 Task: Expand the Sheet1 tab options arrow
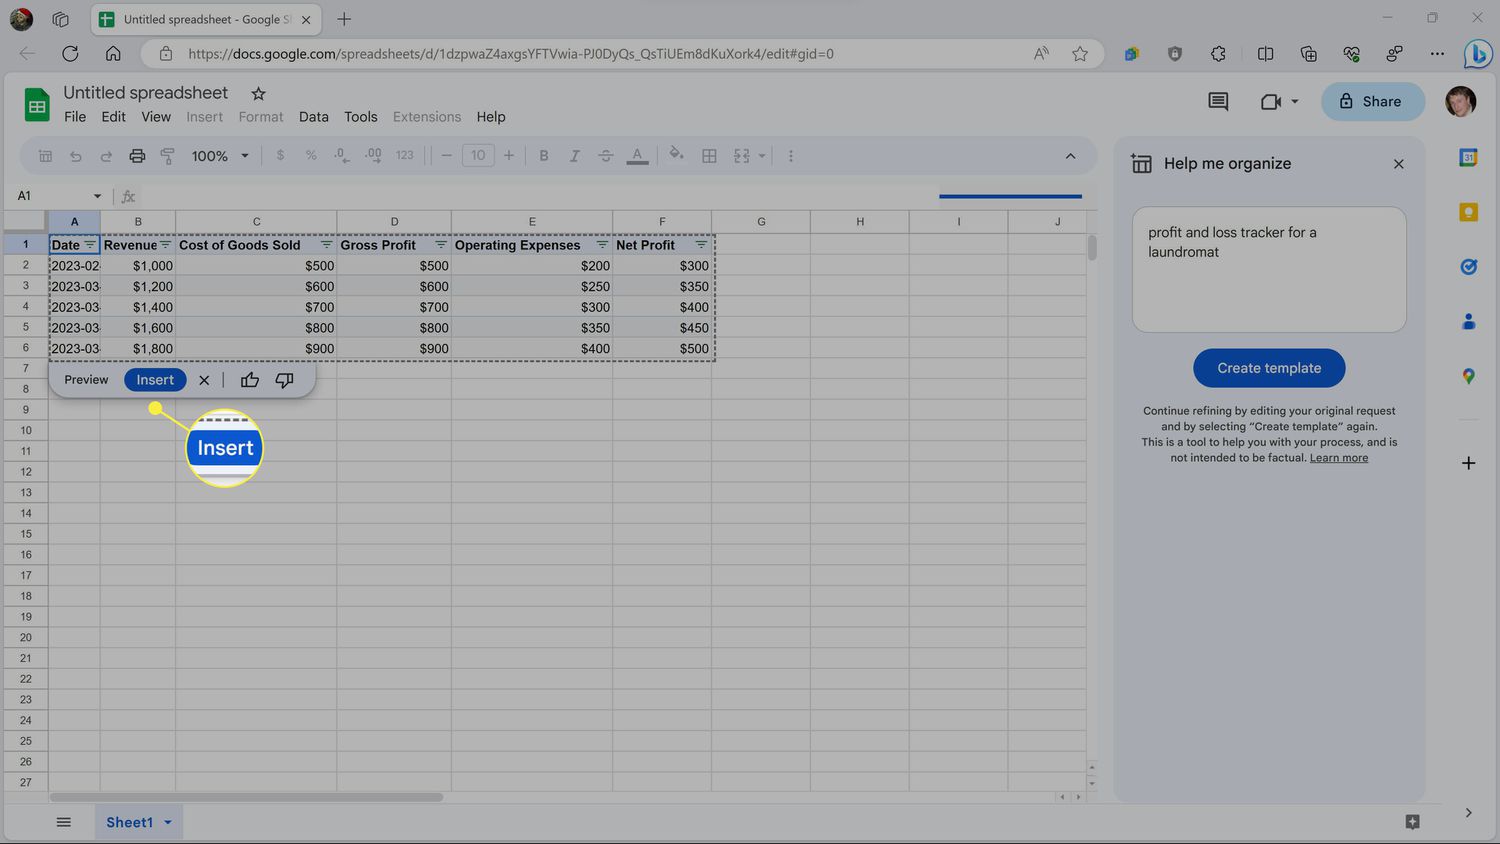click(168, 822)
